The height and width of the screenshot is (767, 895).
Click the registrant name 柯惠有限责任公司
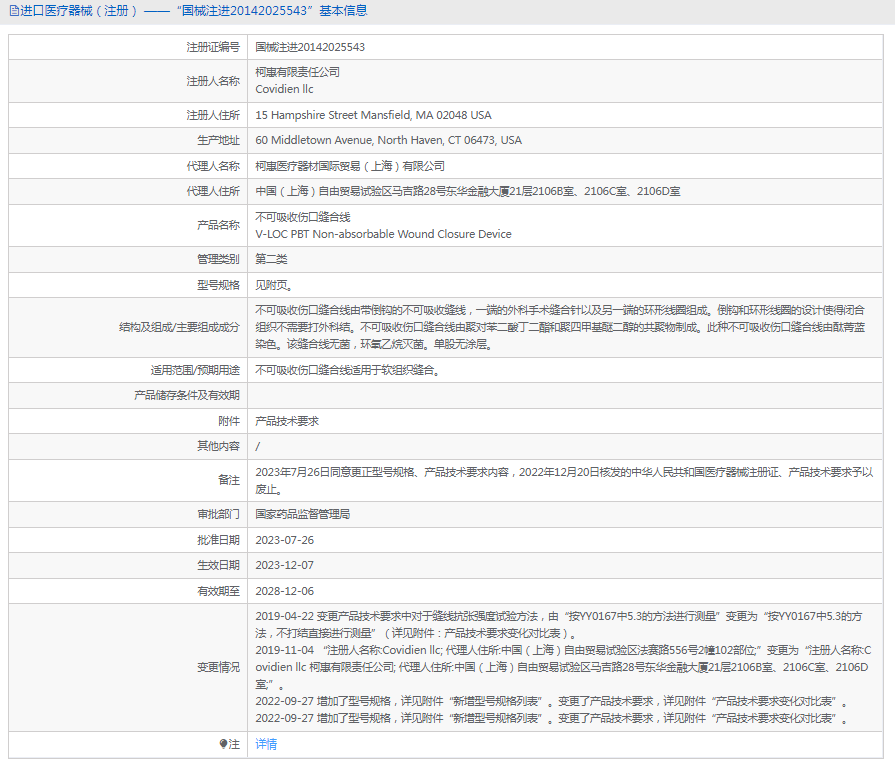pyautogui.click(x=297, y=72)
